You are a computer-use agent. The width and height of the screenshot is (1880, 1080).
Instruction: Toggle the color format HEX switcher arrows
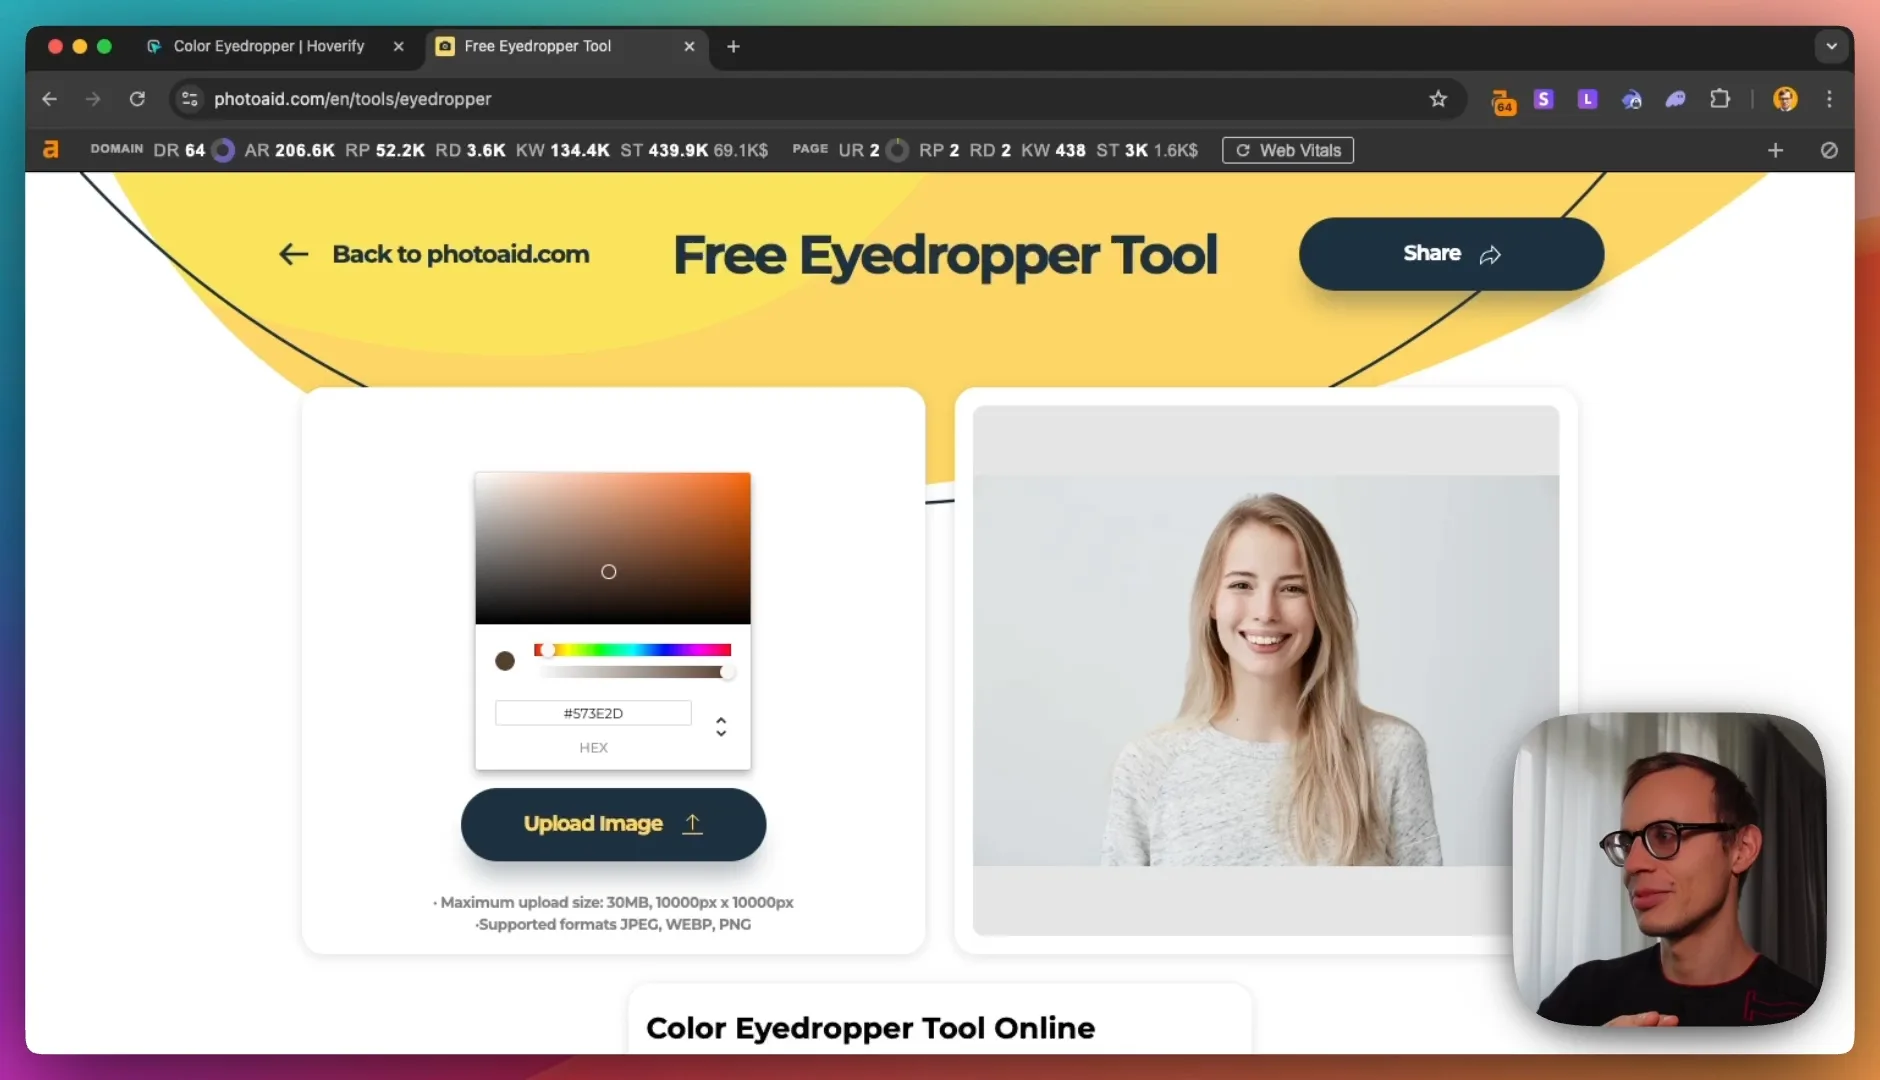click(721, 727)
